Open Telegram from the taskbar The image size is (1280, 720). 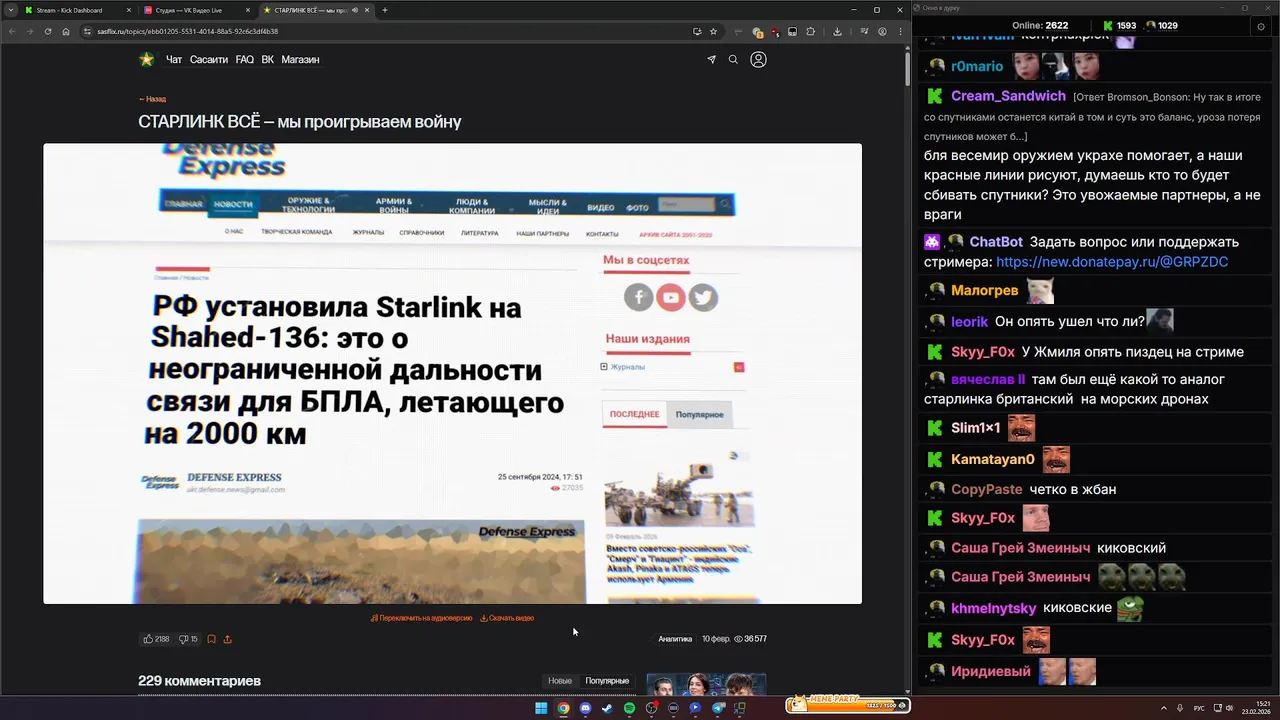(x=718, y=708)
